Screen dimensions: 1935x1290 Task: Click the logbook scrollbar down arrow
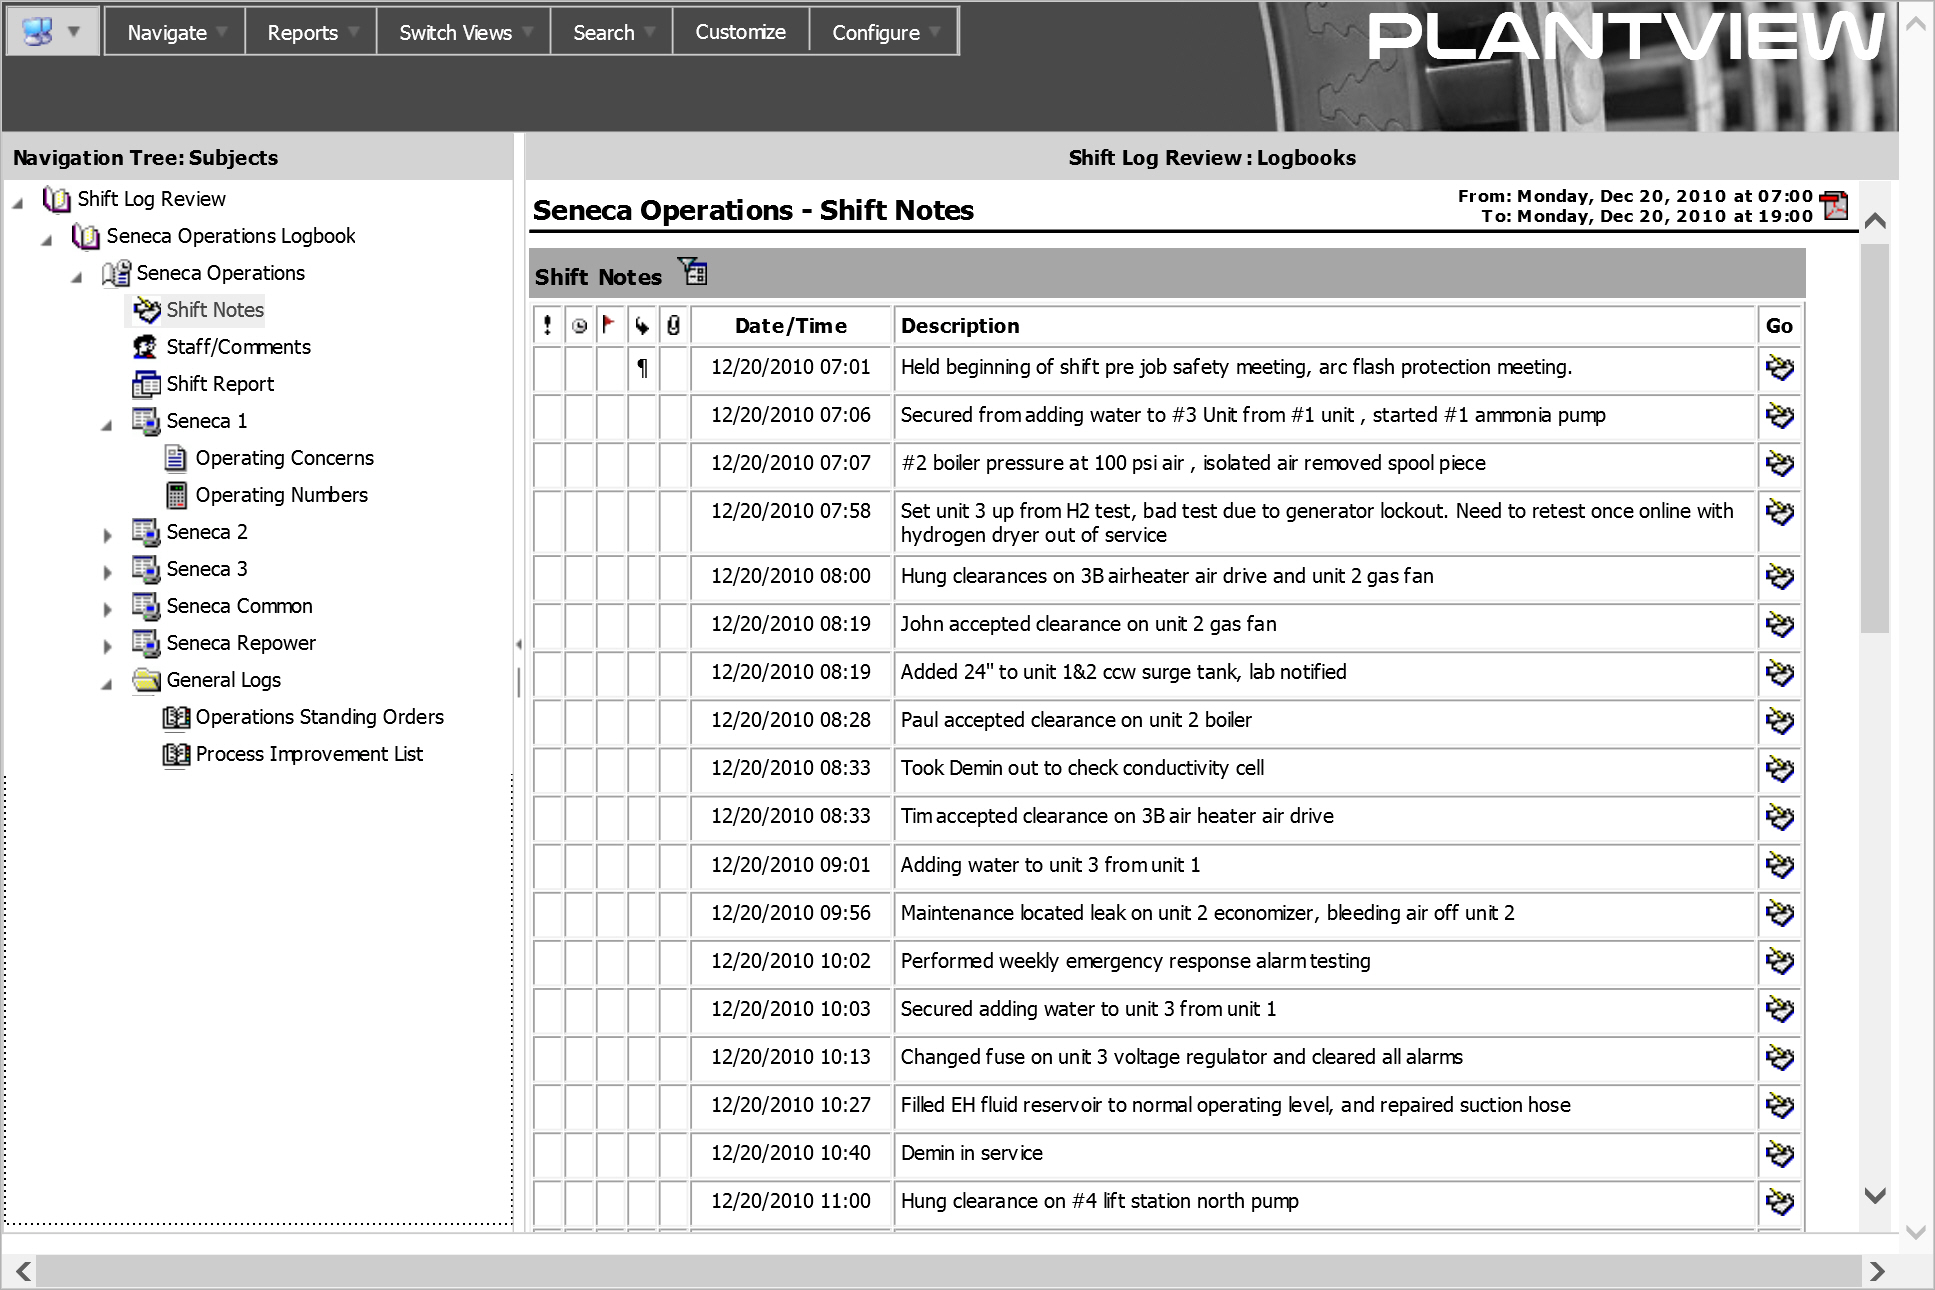1875,1195
